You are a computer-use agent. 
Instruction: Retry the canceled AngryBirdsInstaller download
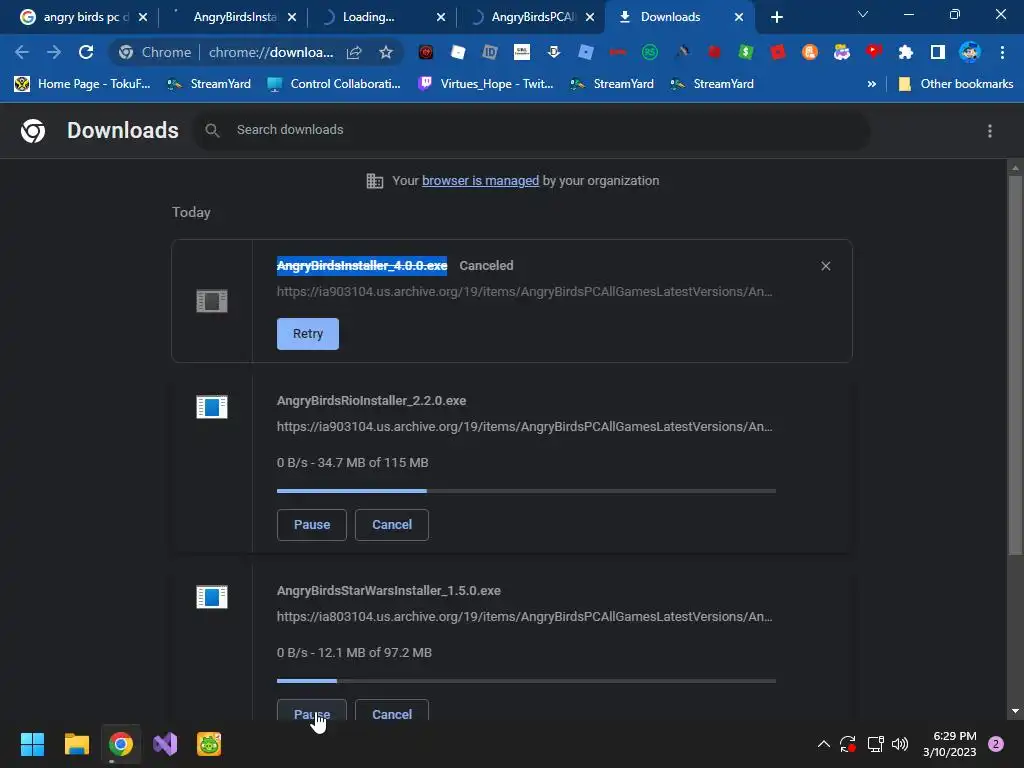[308, 334]
